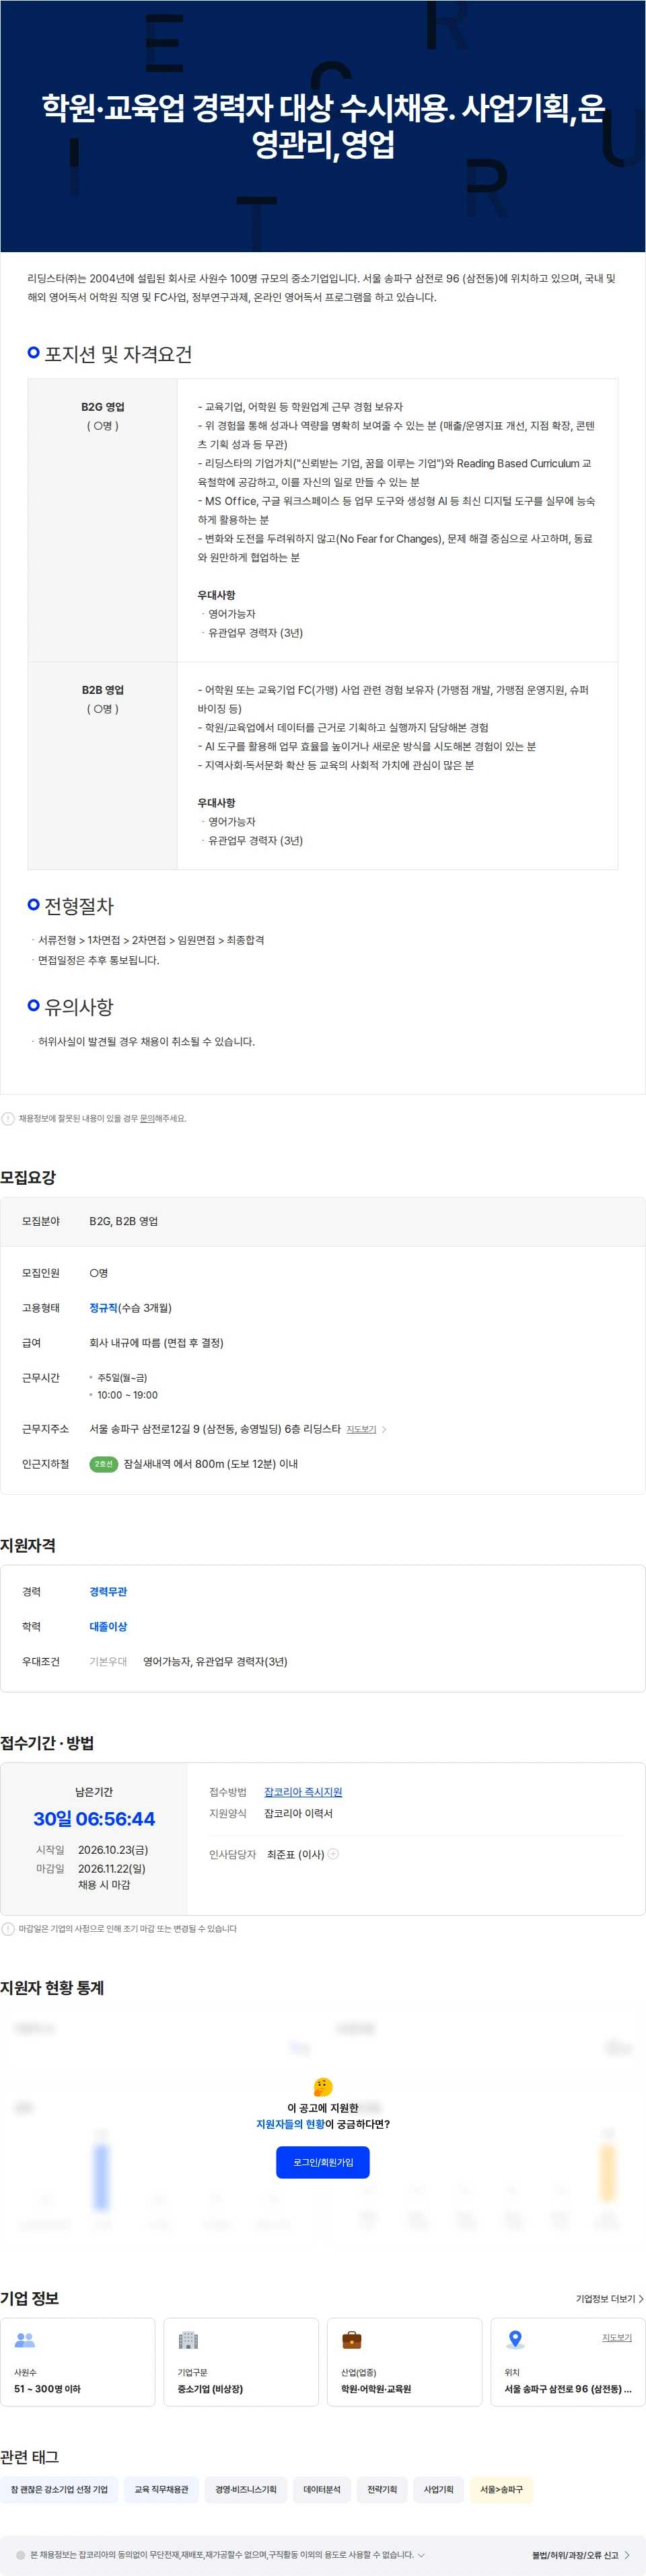Screen dimensions: 646x2576
Task: Select tag 데이터분석
Action: (x=322, y=2489)
